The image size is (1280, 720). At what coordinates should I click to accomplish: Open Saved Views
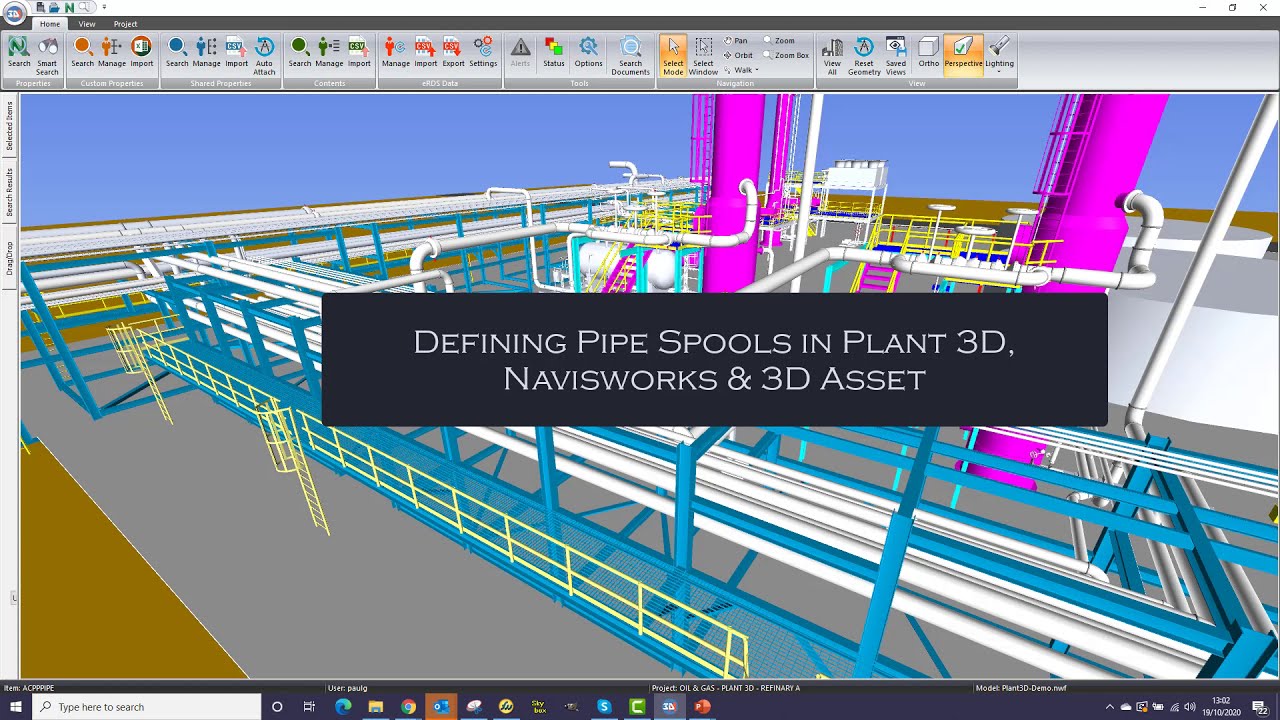[x=896, y=56]
